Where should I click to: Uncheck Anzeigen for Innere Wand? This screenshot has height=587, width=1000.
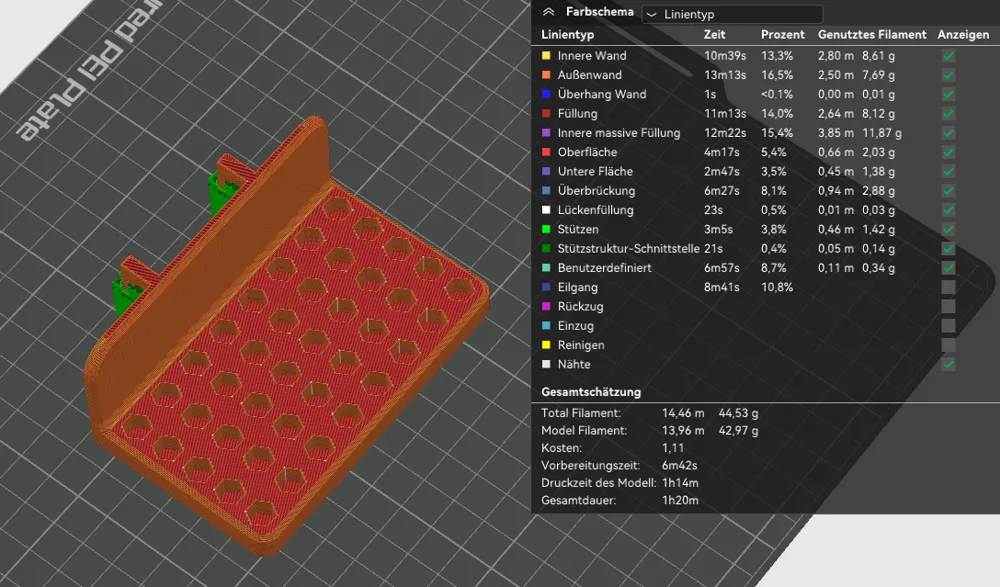coord(947,56)
